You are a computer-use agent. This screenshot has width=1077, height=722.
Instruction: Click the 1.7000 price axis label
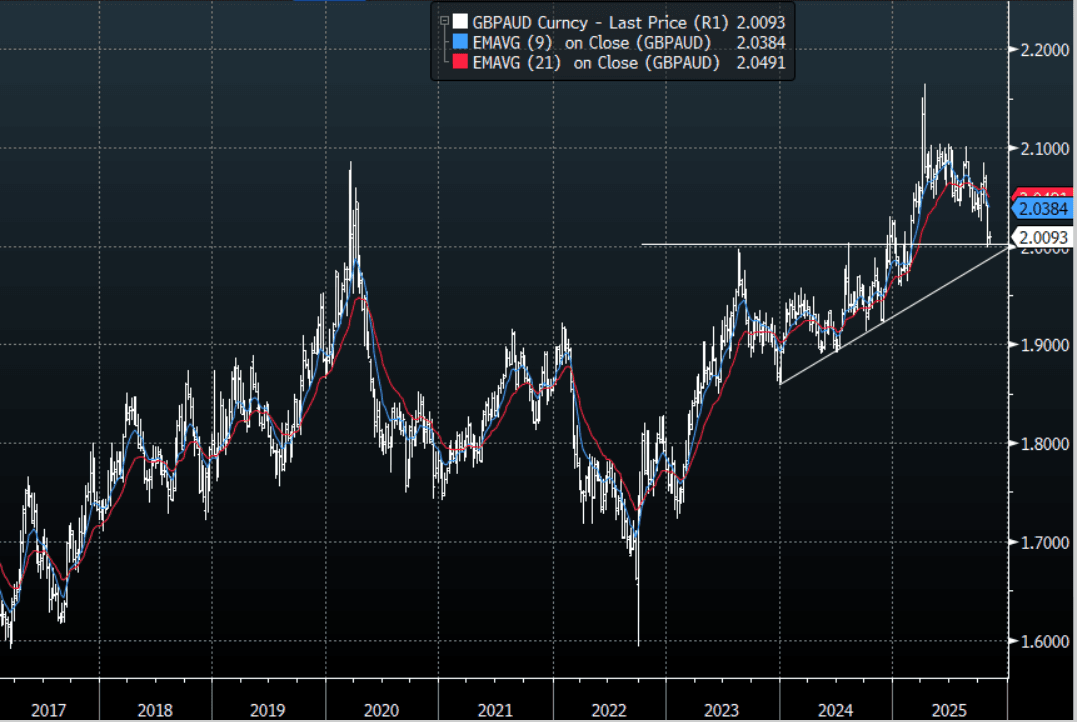pyautogui.click(x=1045, y=543)
